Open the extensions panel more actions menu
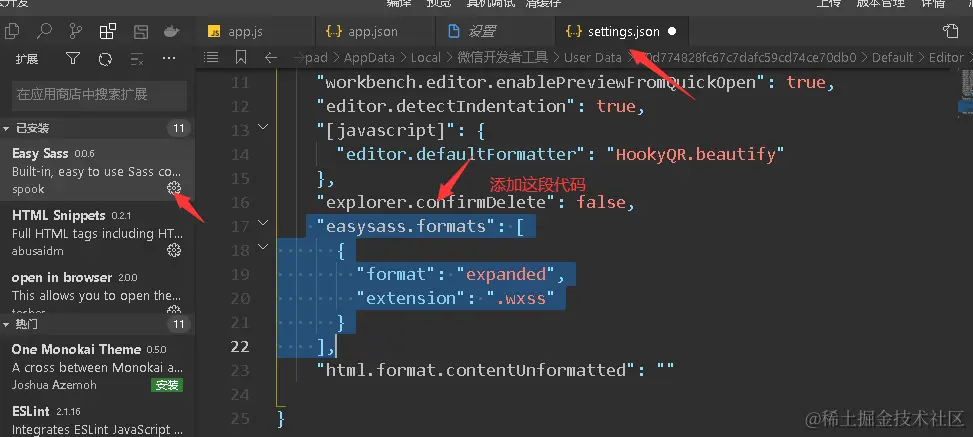Screen dimensions: 973x437 click(x=169, y=58)
